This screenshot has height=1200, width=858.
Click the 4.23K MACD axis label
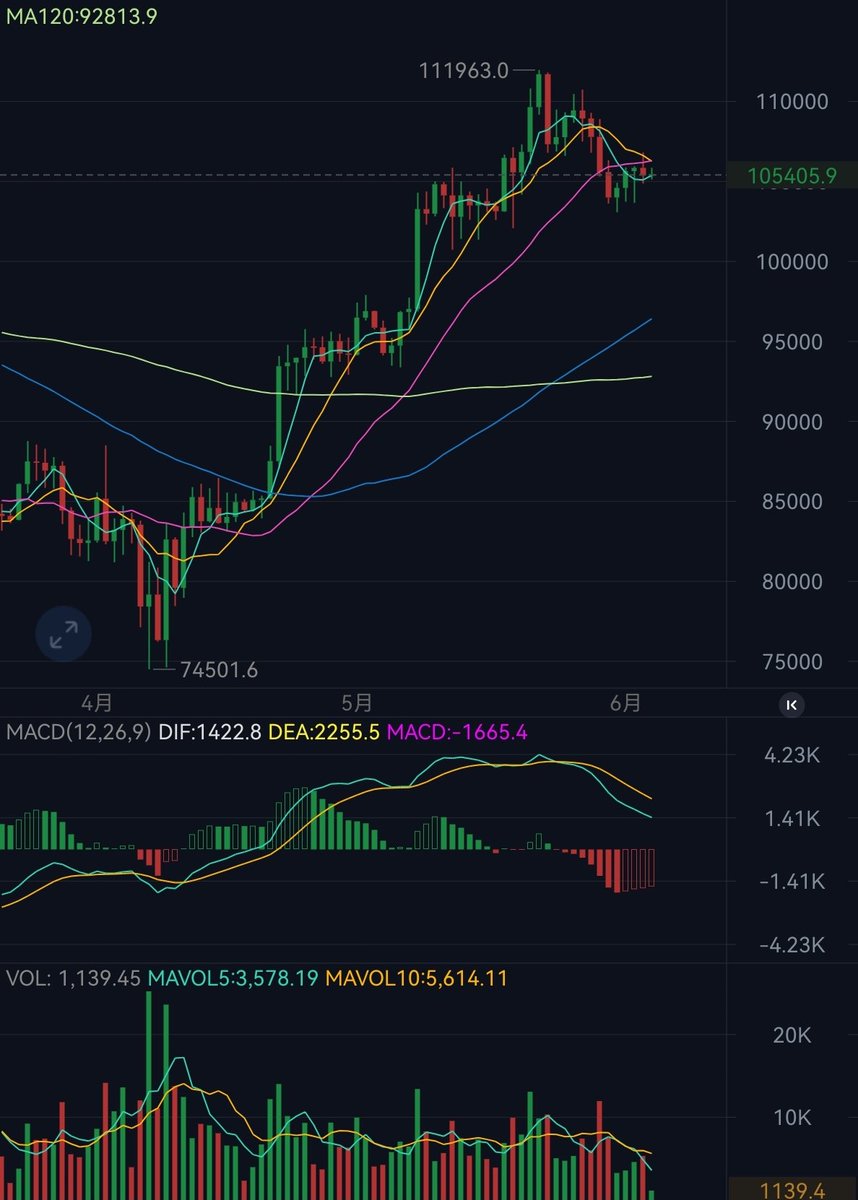pyautogui.click(x=792, y=756)
